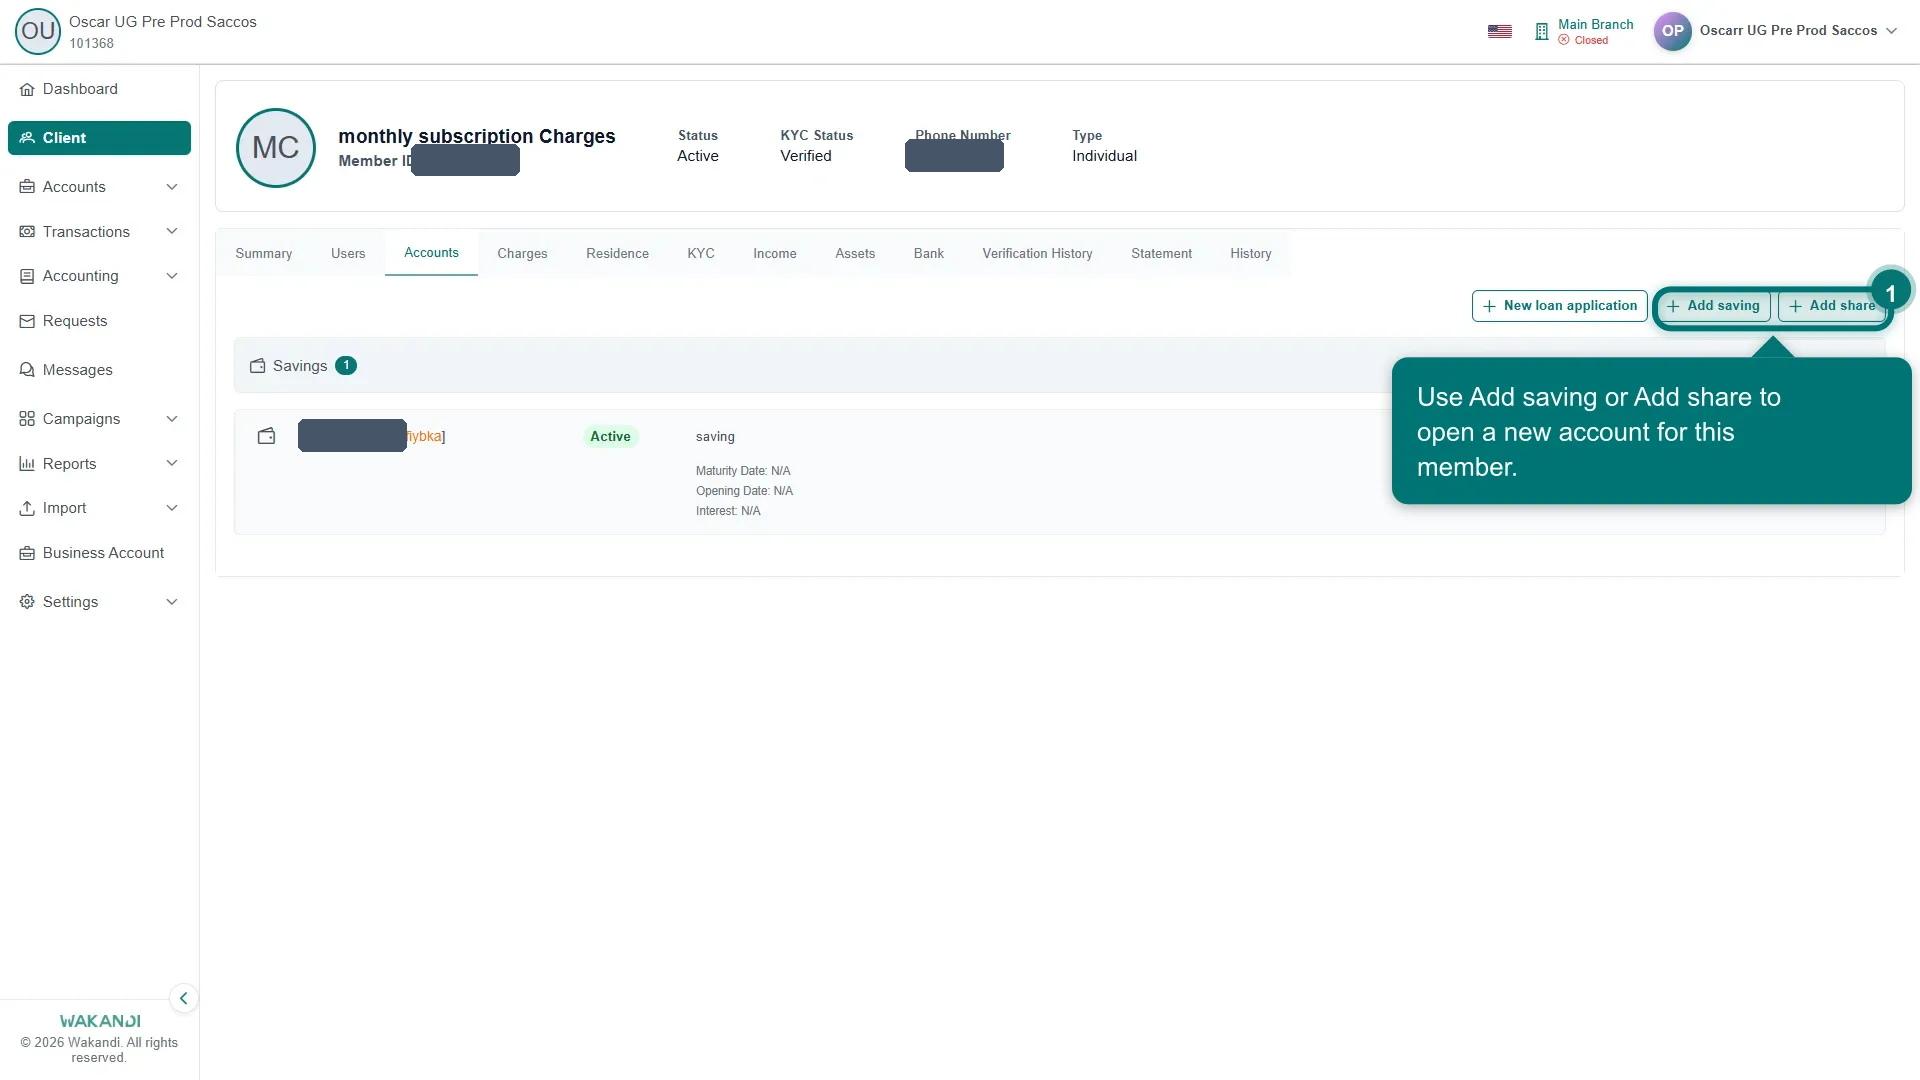Click the Savings count badge 1
This screenshot has width=1920, height=1080.
tap(346, 366)
